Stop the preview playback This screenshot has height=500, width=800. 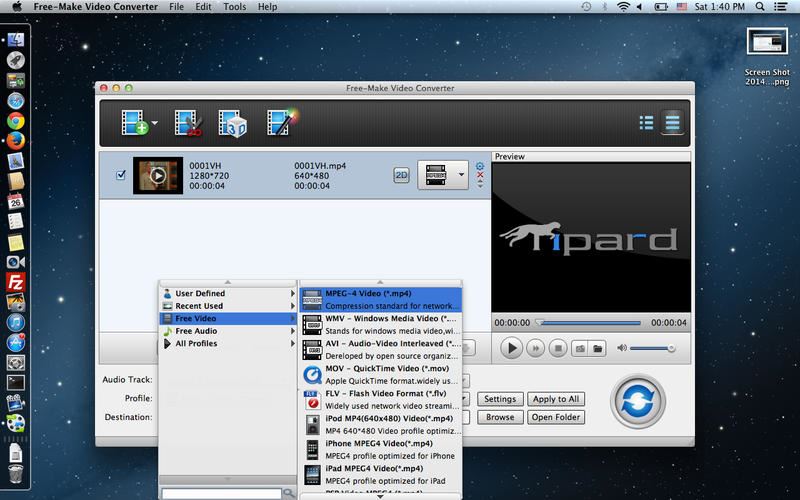(558, 348)
